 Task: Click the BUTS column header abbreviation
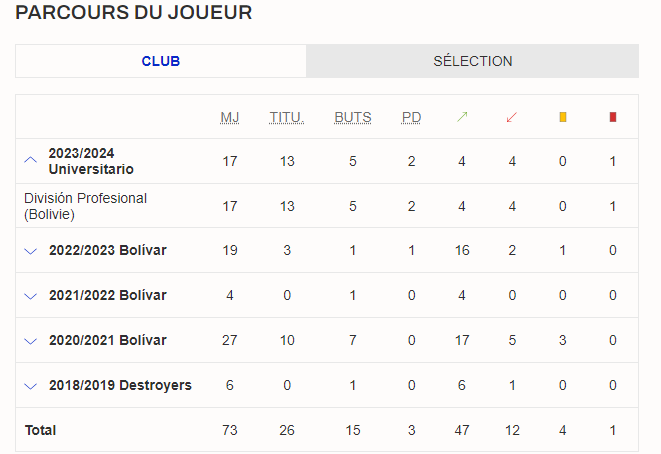coord(353,117)
